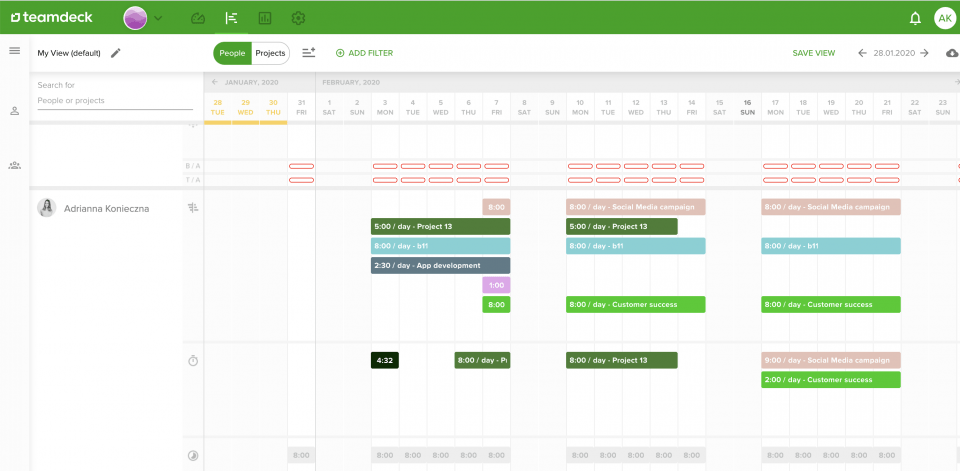Open the 4:32 timesheet entry

tap(384, 360)
